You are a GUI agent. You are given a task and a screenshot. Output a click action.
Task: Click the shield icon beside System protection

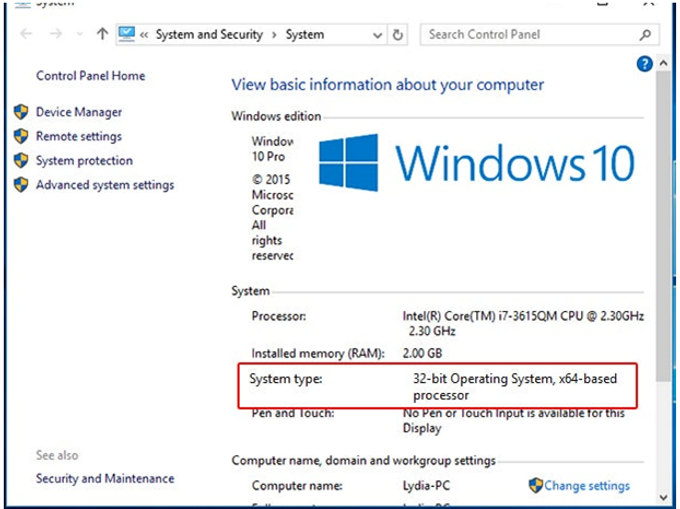coord(21,160)
